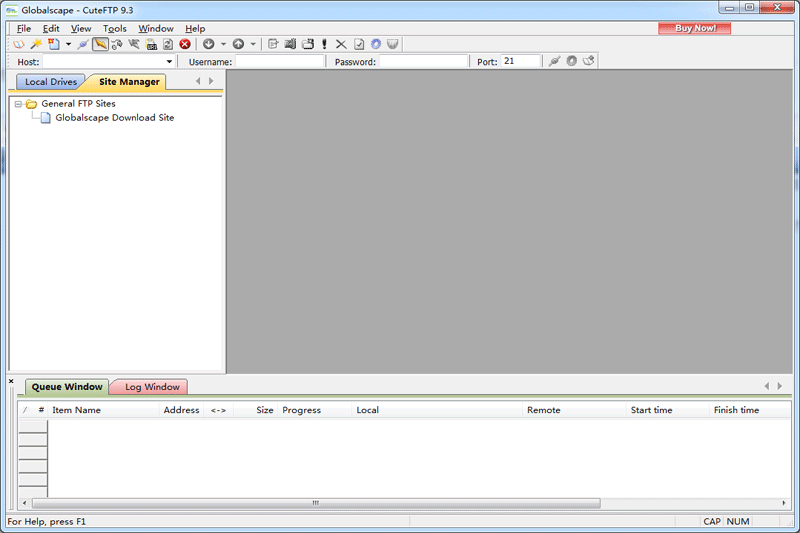Switch to the Local Drives tab
800x533 pixels.
pyautogui.click(x=50, y=82)
